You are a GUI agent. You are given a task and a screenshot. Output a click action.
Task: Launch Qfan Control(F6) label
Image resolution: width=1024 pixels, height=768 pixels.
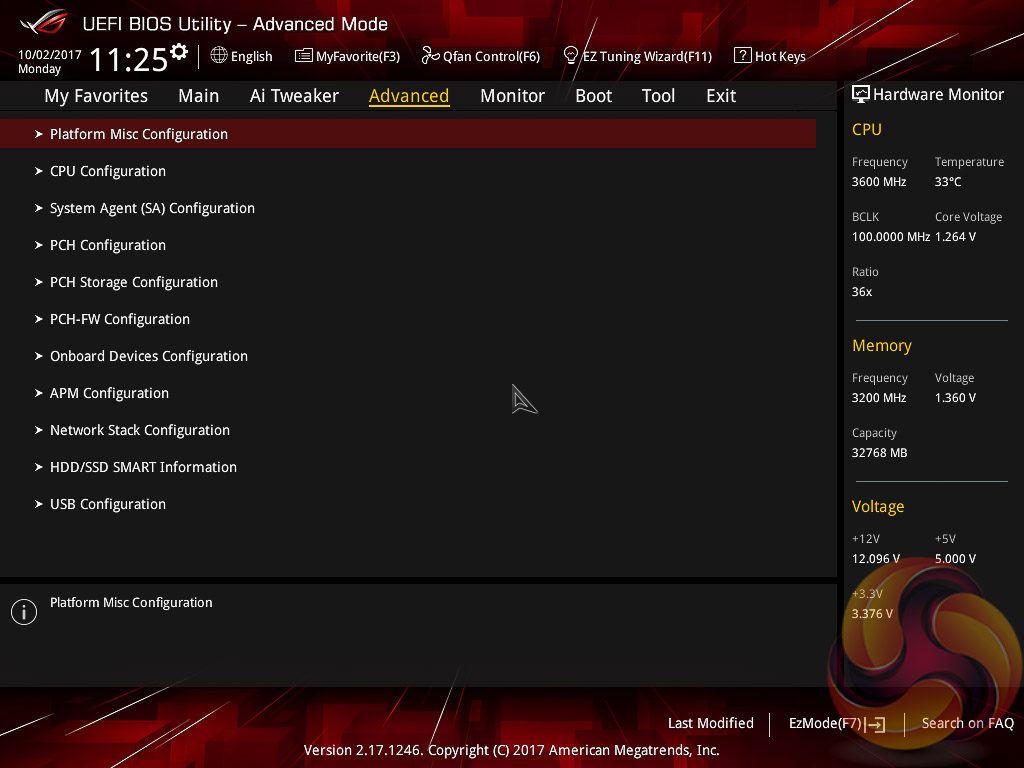coord(491,57)
